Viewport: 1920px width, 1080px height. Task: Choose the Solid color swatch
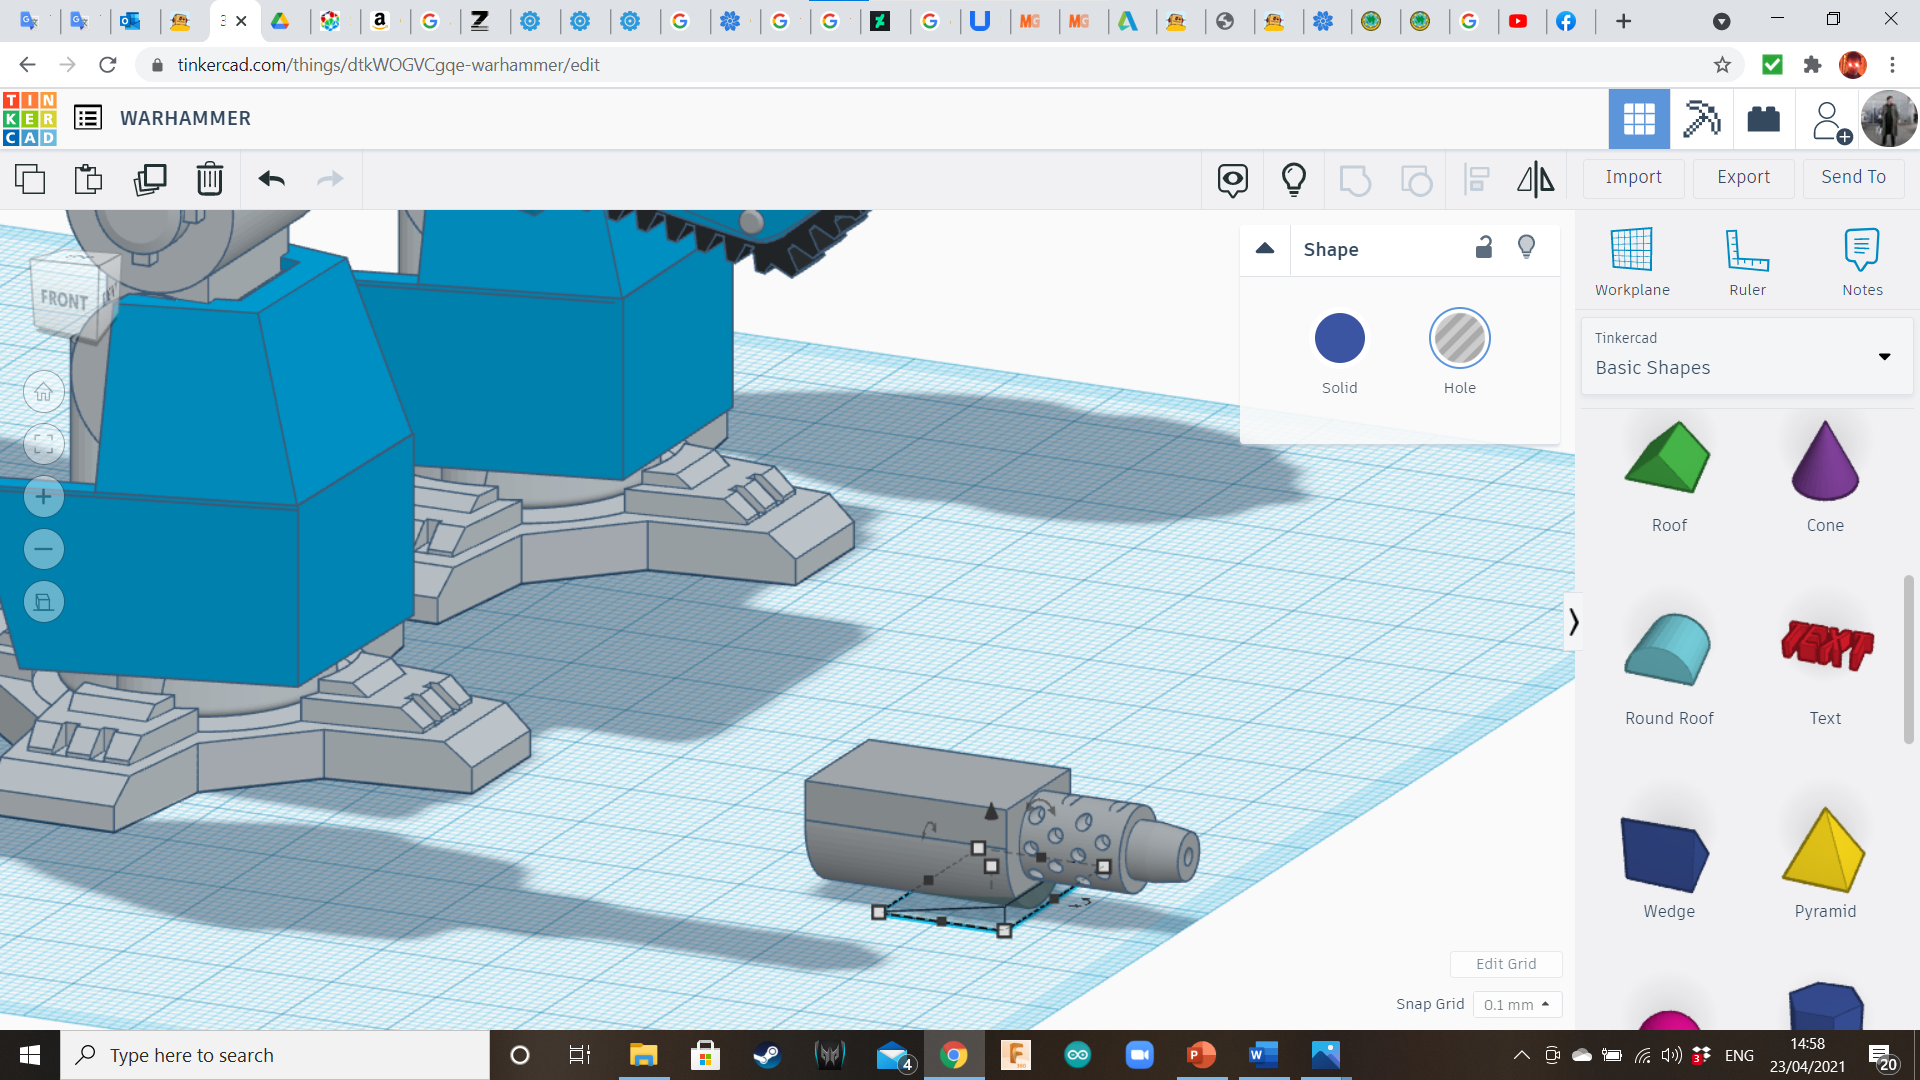click(x=1339, y=338)
